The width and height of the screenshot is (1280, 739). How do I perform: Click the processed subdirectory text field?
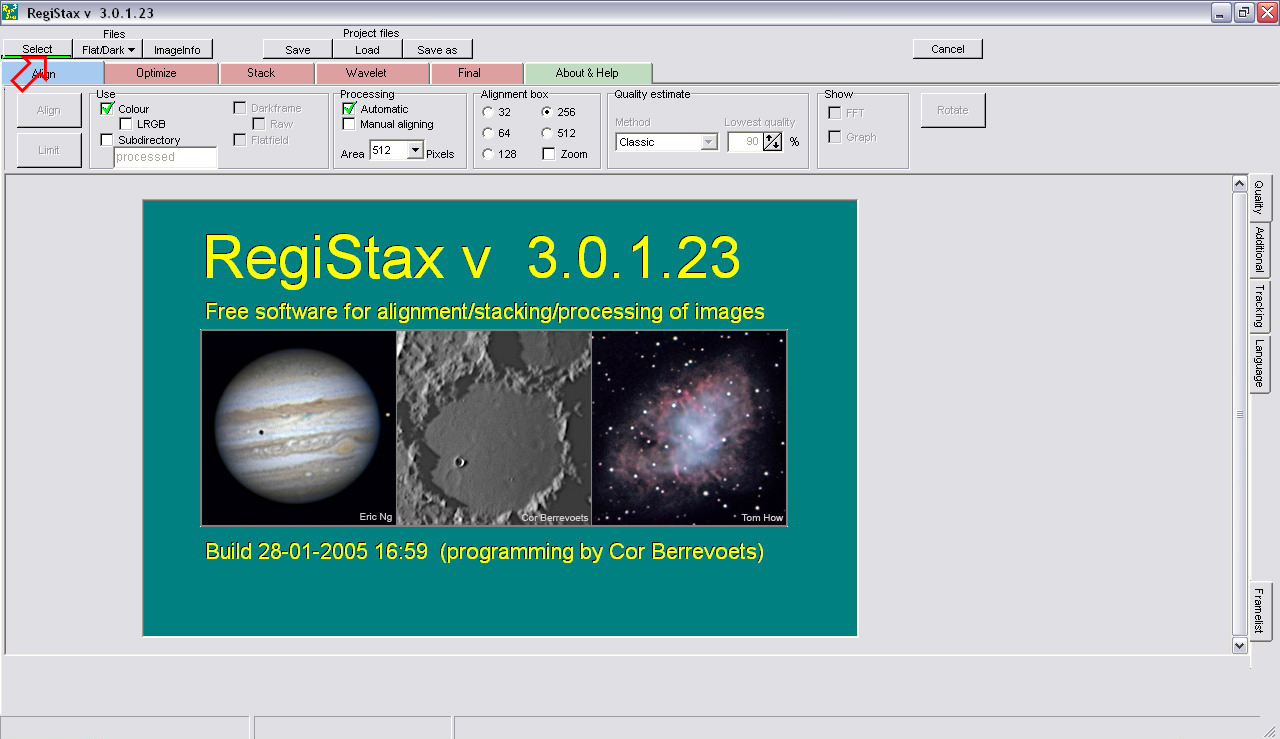coord(165,157)
